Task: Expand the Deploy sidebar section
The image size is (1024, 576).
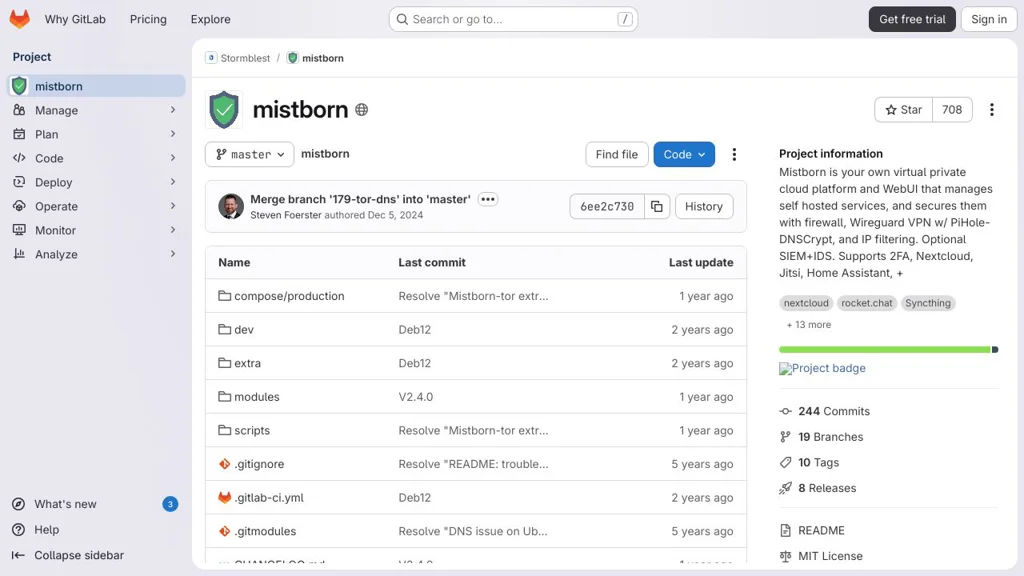Action: (x=96, y=182)
